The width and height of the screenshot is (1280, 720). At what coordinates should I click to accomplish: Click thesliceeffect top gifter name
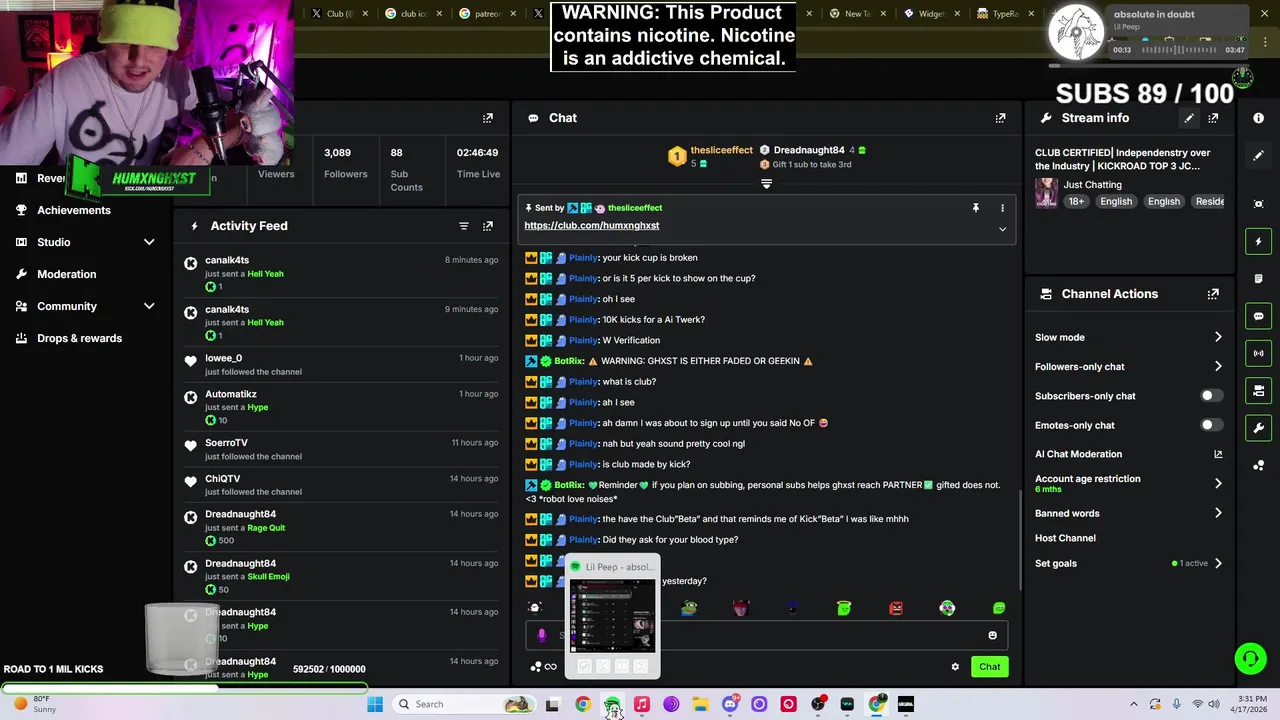point(721,150)
